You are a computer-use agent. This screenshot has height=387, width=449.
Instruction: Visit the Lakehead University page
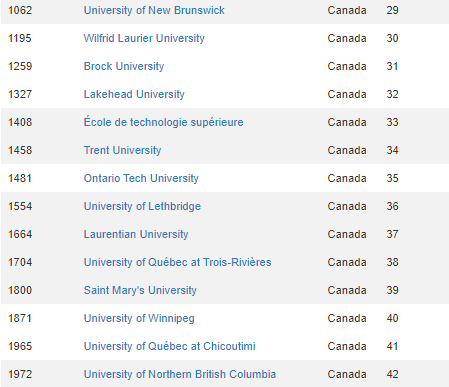point(134,94)
